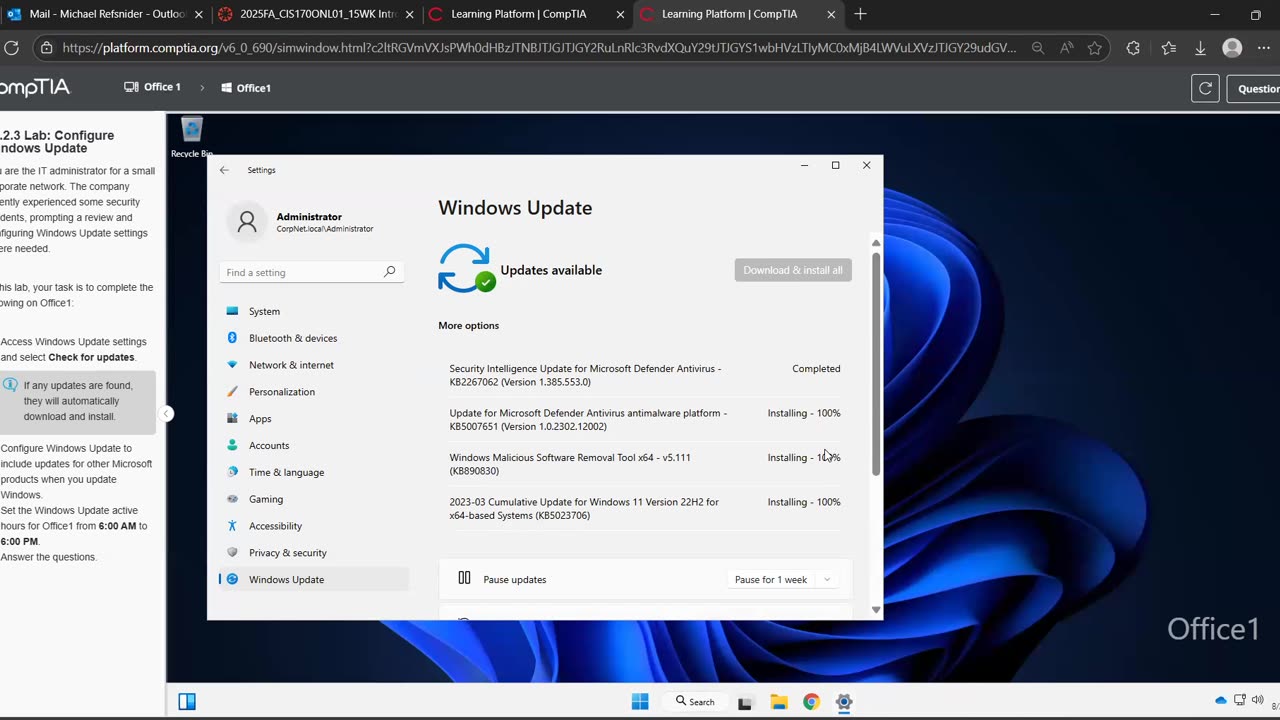Click More options heading
This screenshot has width=1280, height=720.
(468, 326)
